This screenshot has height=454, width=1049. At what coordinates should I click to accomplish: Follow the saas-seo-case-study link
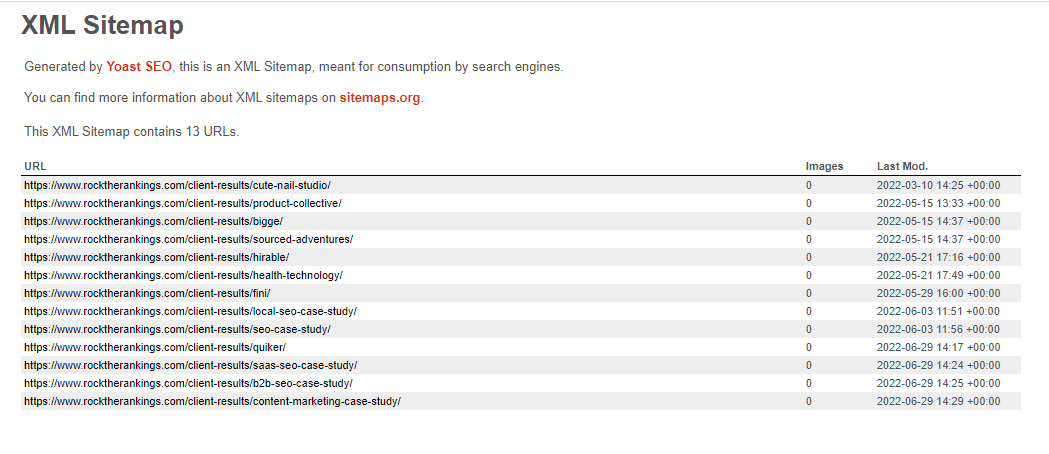tap(190, 365)
